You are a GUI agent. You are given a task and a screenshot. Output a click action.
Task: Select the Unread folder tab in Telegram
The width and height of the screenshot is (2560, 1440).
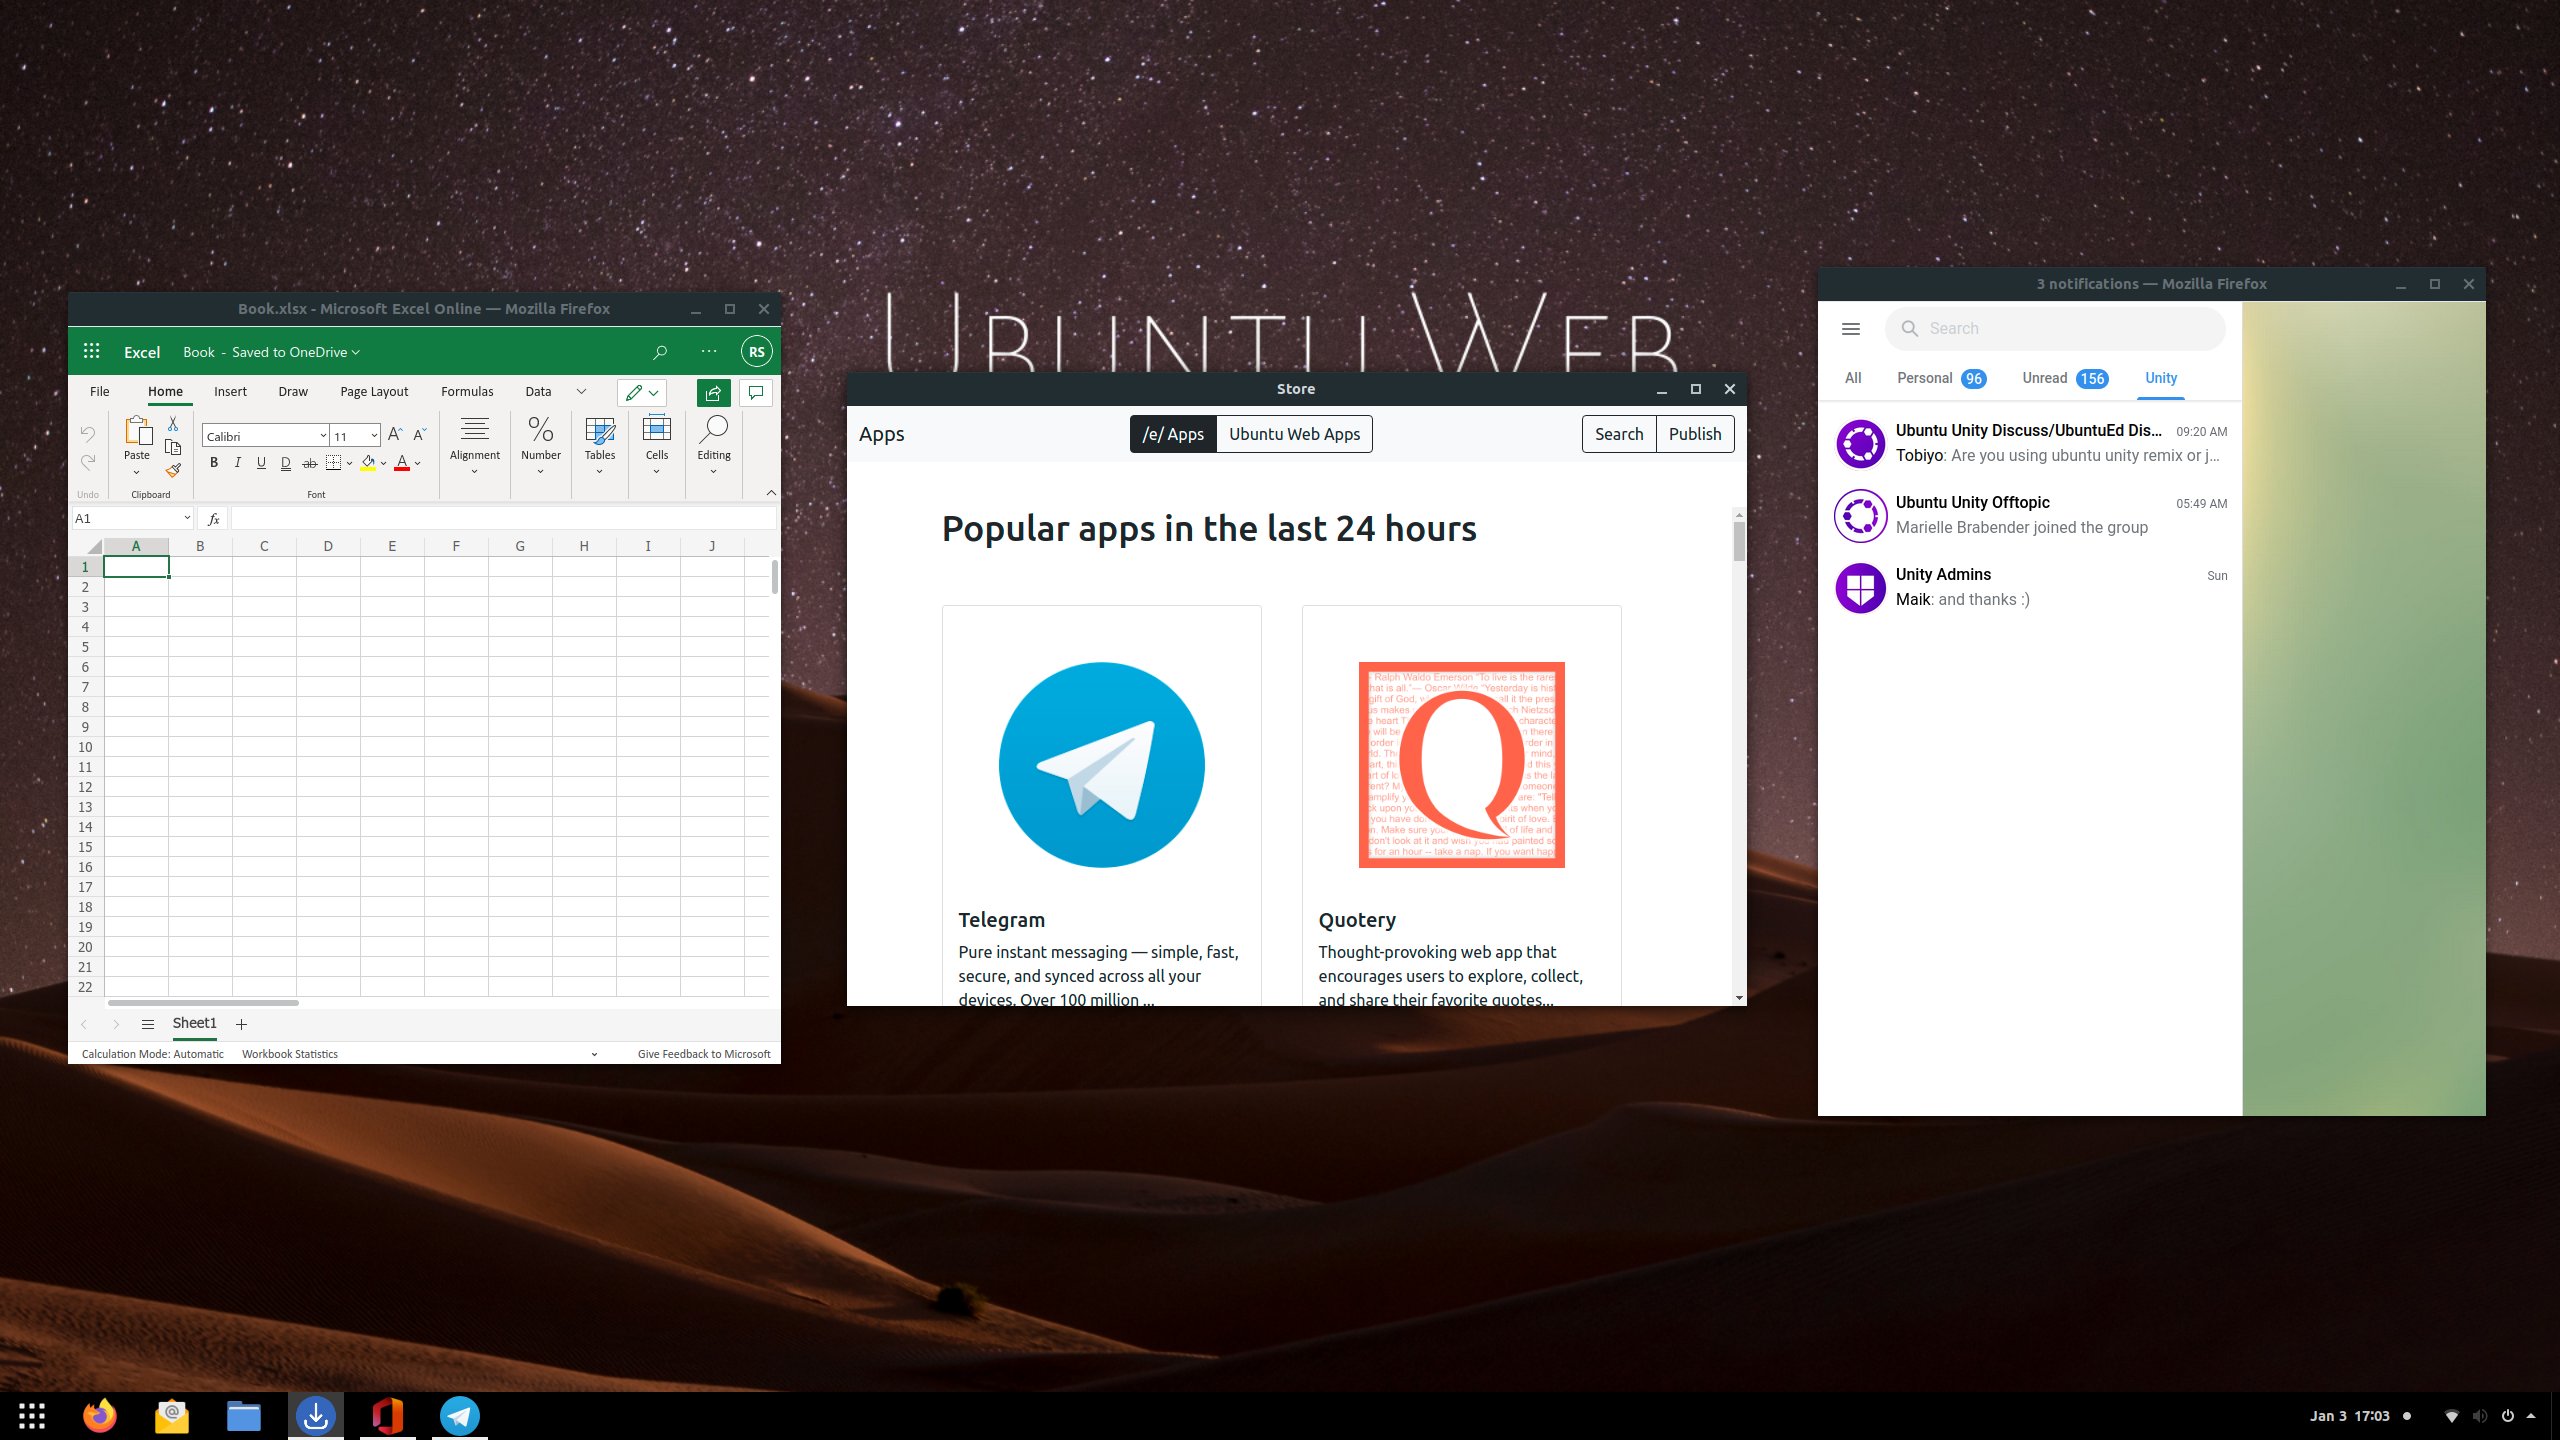pos(2065,378)
